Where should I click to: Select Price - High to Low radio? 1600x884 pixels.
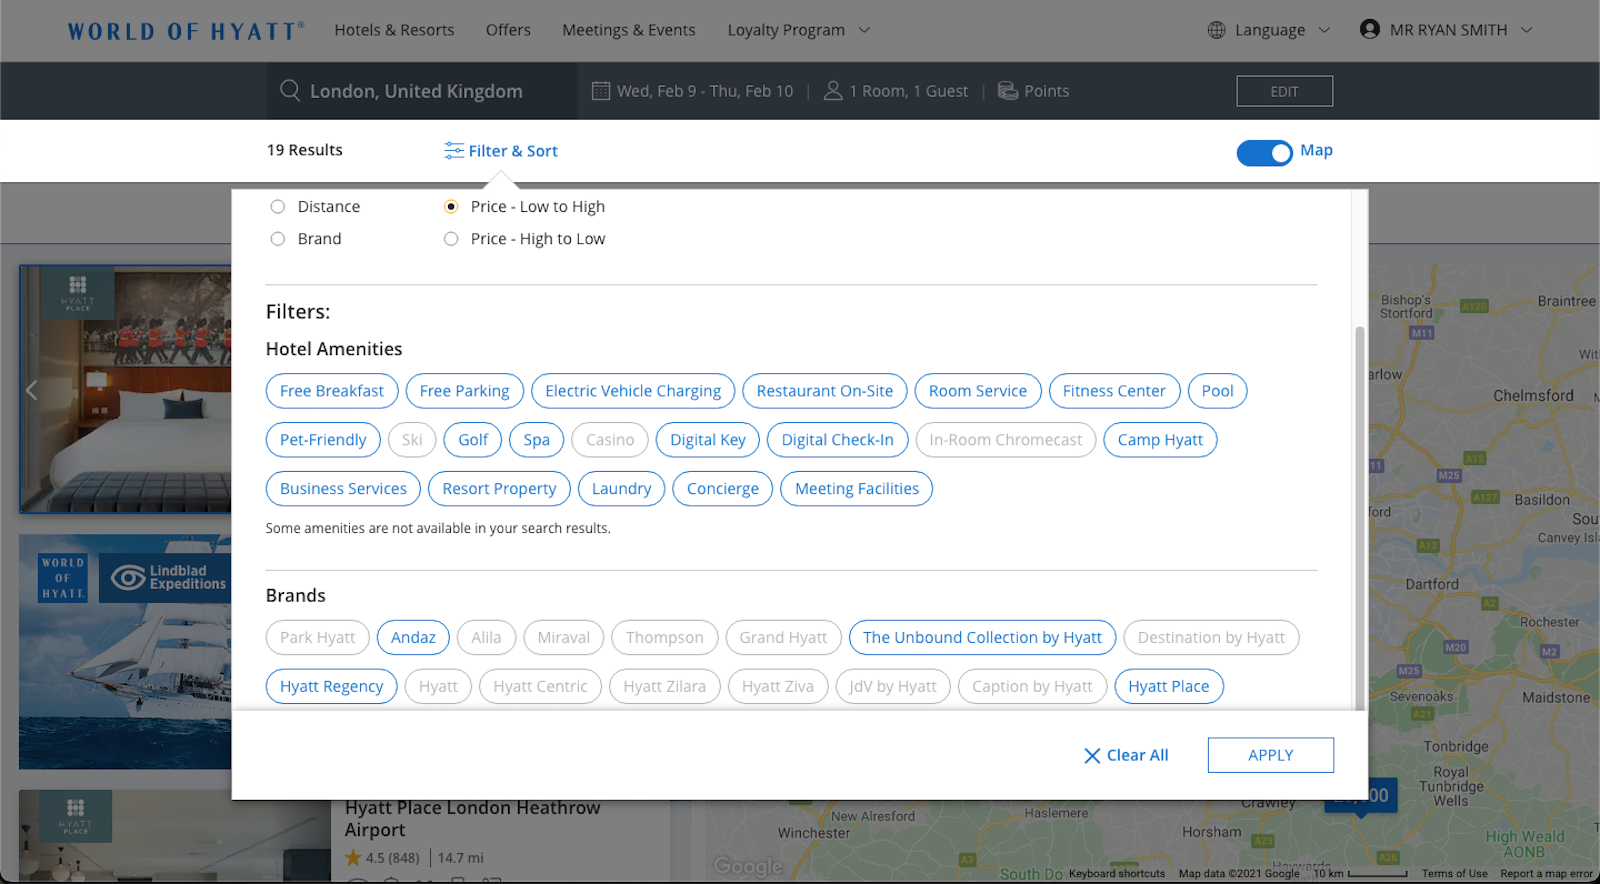pyautogui.click(x=451, y=239)
